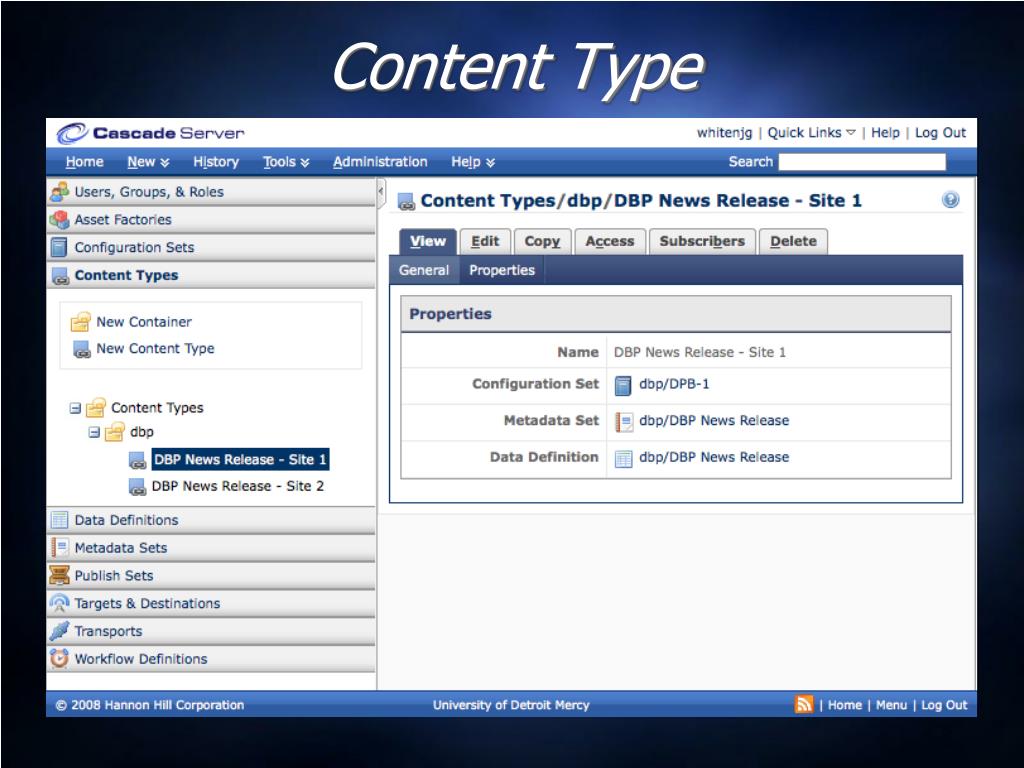Click the New Container link
Viewport: 1024px width, 768px height.
click(x=144, y=322)
